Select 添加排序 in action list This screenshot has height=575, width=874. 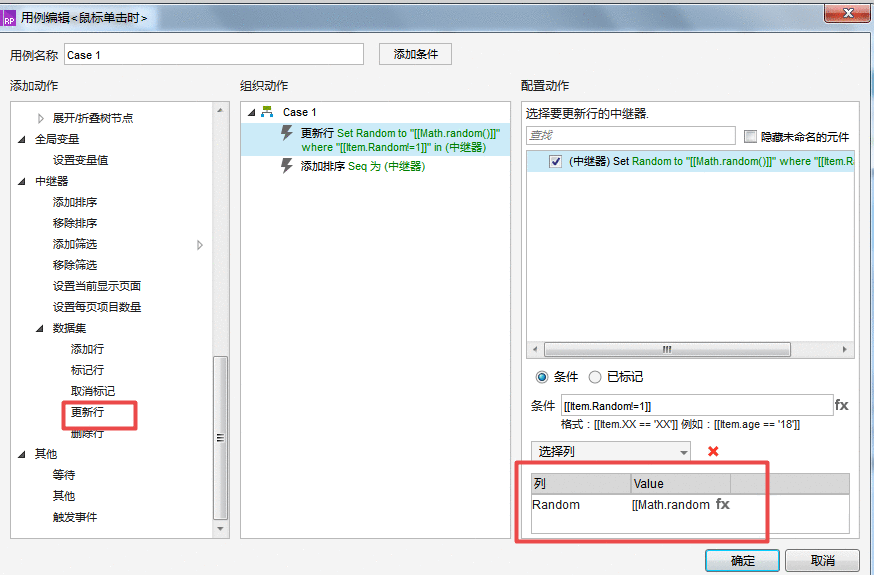pyautogui.click(x=75, y=202)
